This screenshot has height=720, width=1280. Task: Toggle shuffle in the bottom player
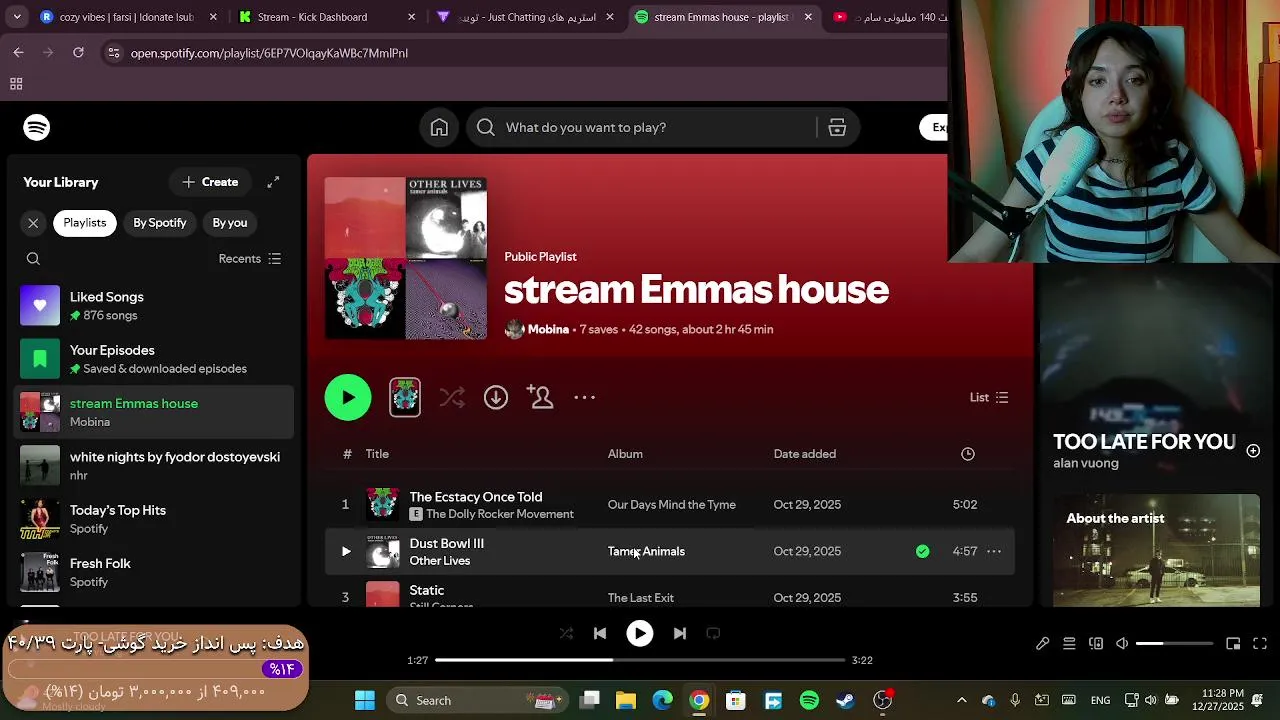[566, 633]
